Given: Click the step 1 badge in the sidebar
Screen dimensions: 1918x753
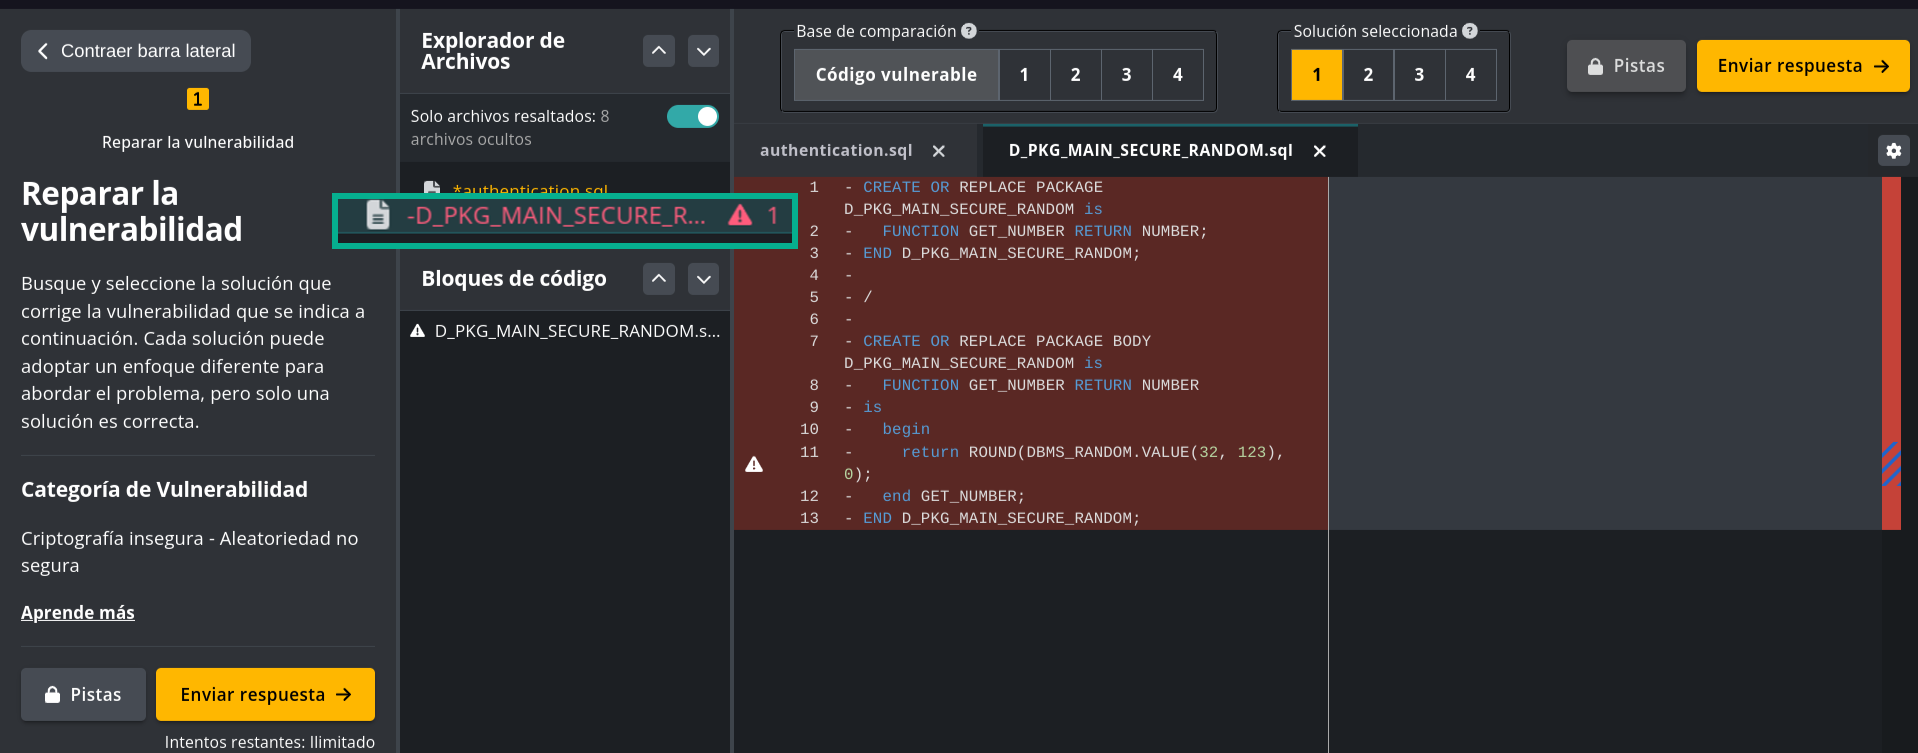Looking at the screenshot, I should point(198,99).
